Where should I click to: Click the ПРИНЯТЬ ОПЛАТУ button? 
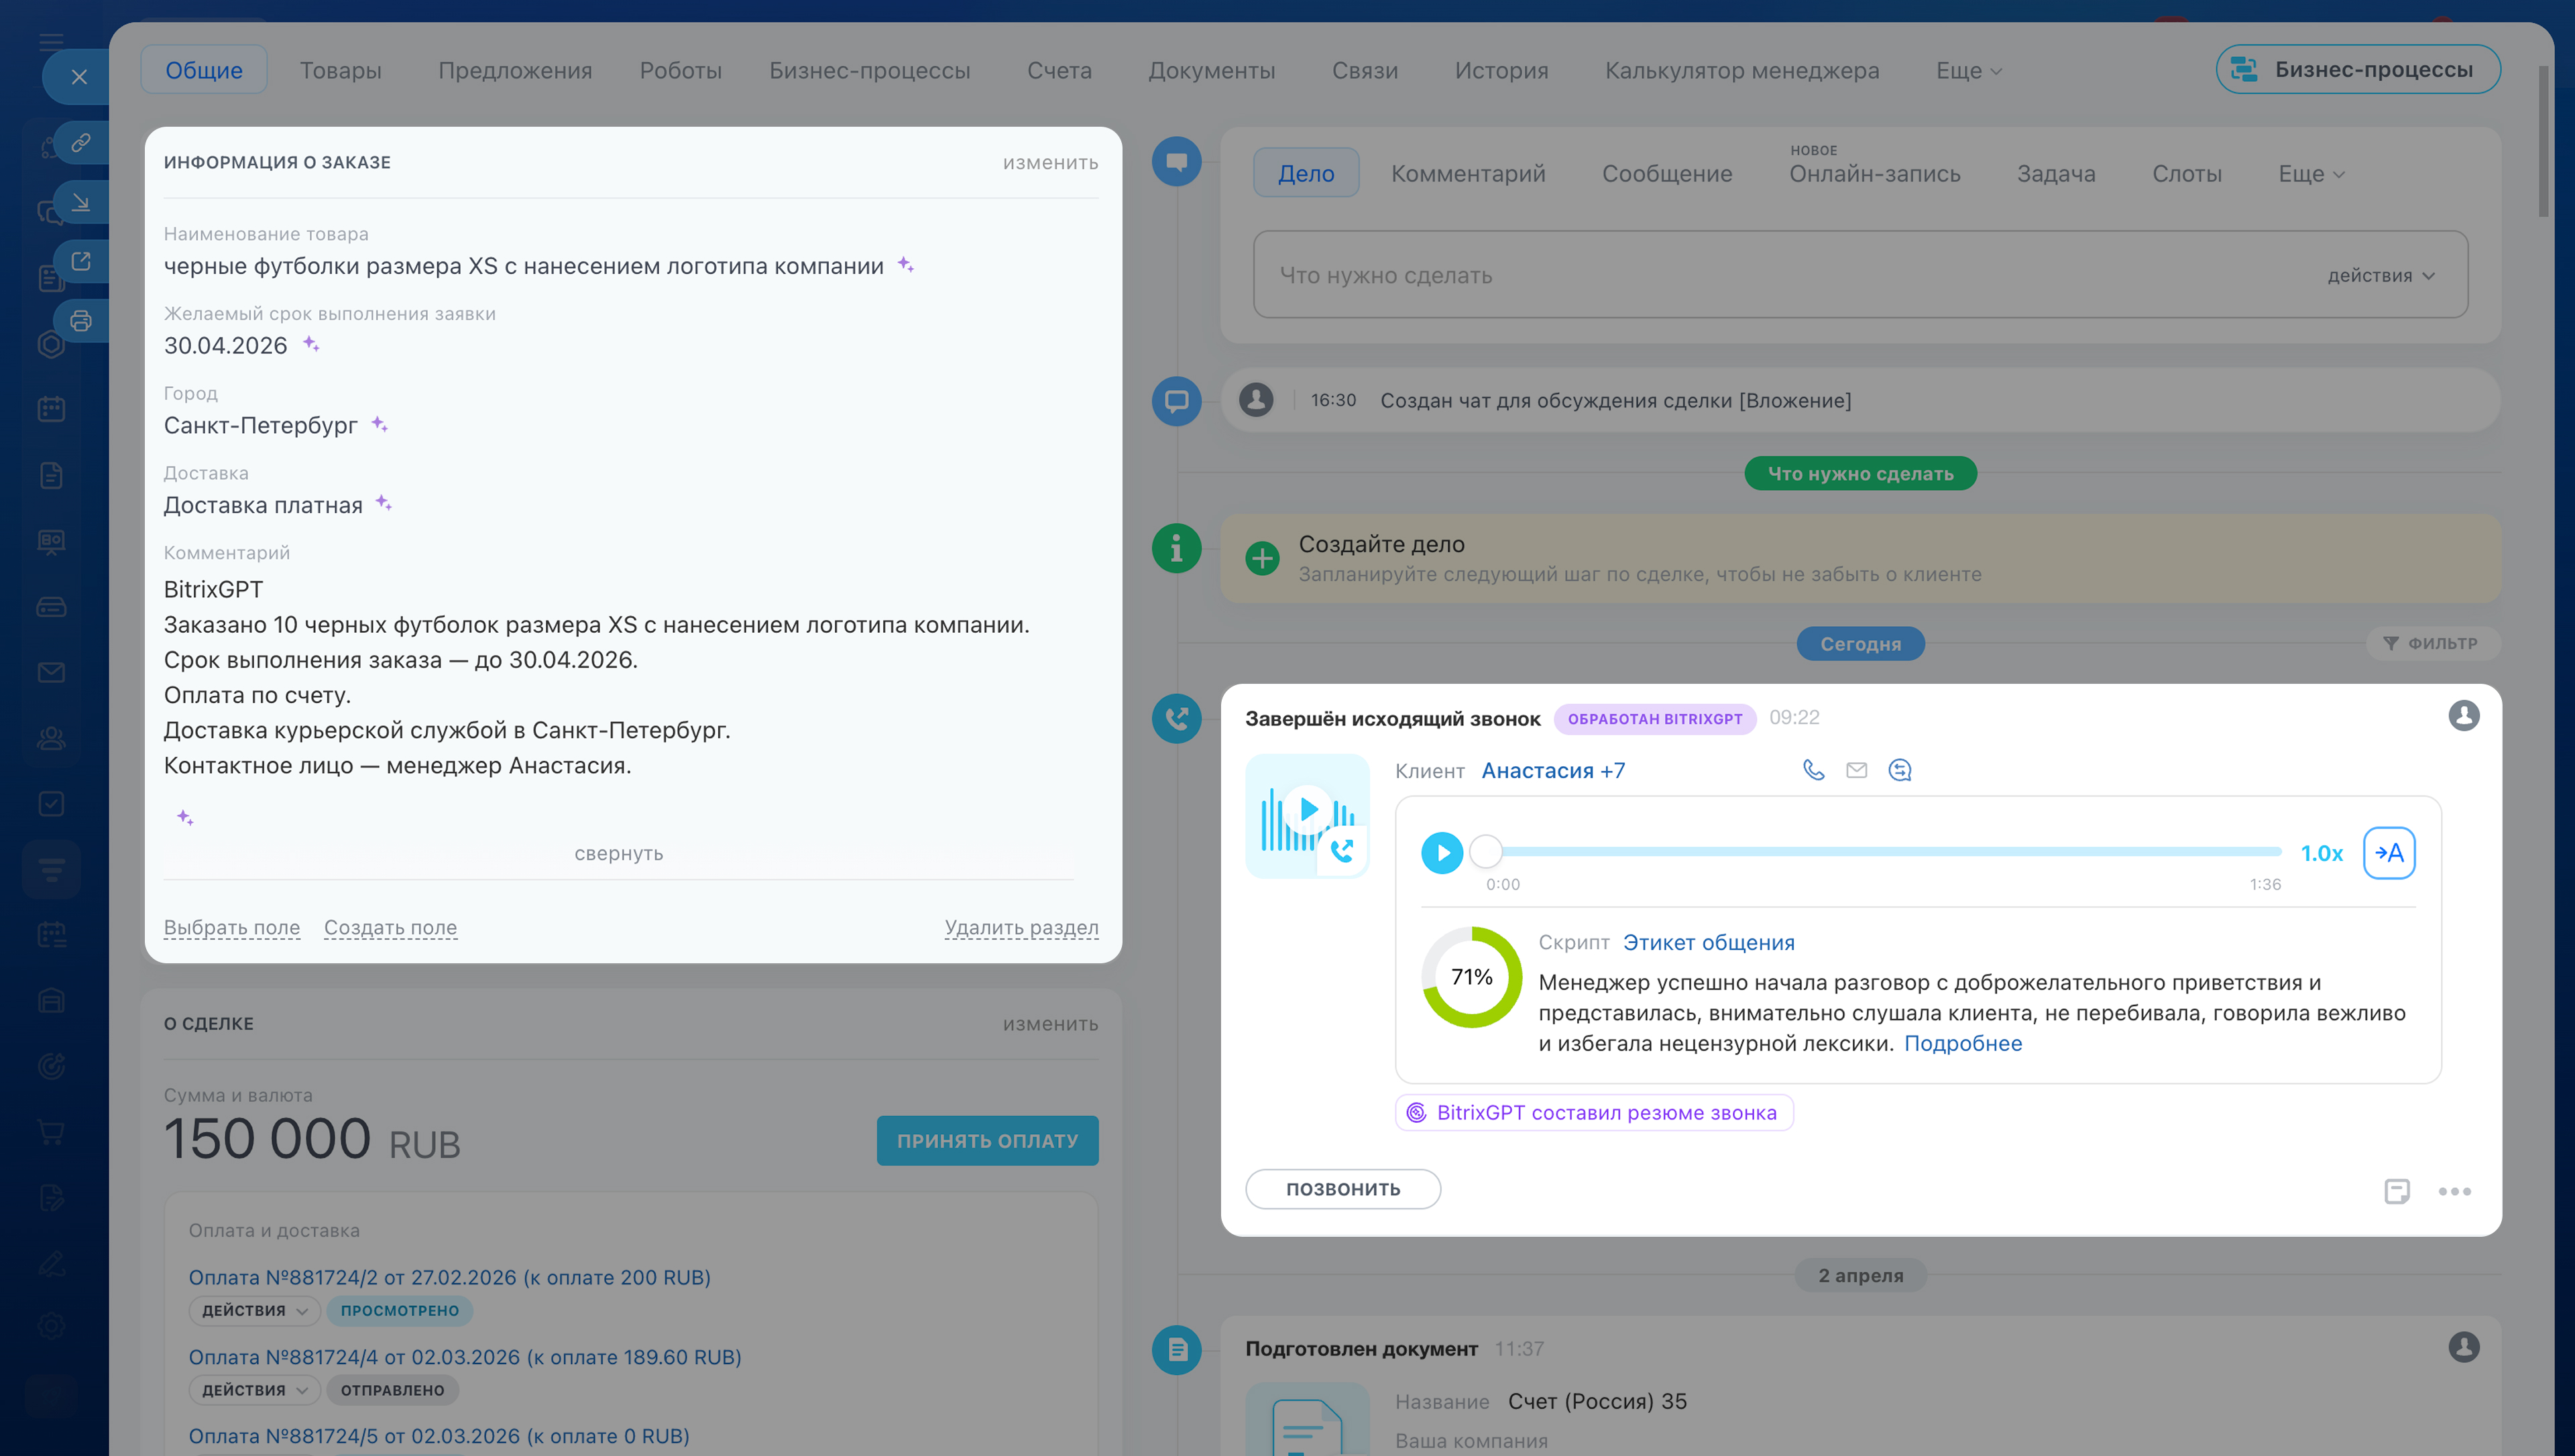(x=986, y=1141)
